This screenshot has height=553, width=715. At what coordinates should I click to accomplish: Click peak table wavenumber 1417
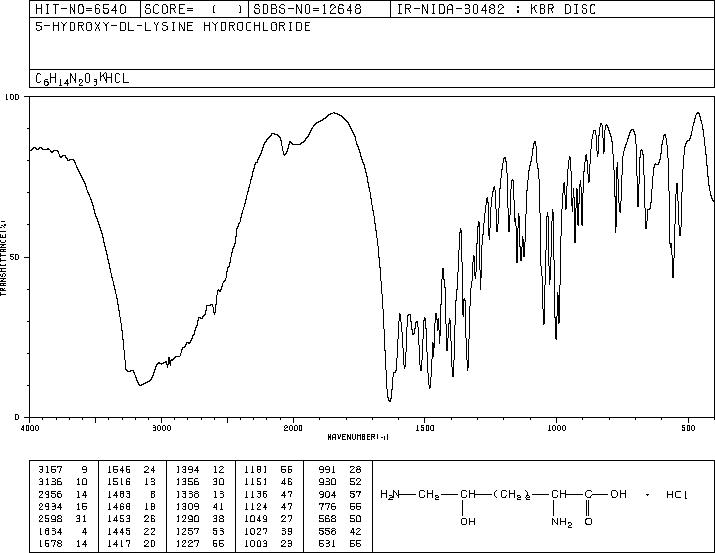tap(119, 543)
